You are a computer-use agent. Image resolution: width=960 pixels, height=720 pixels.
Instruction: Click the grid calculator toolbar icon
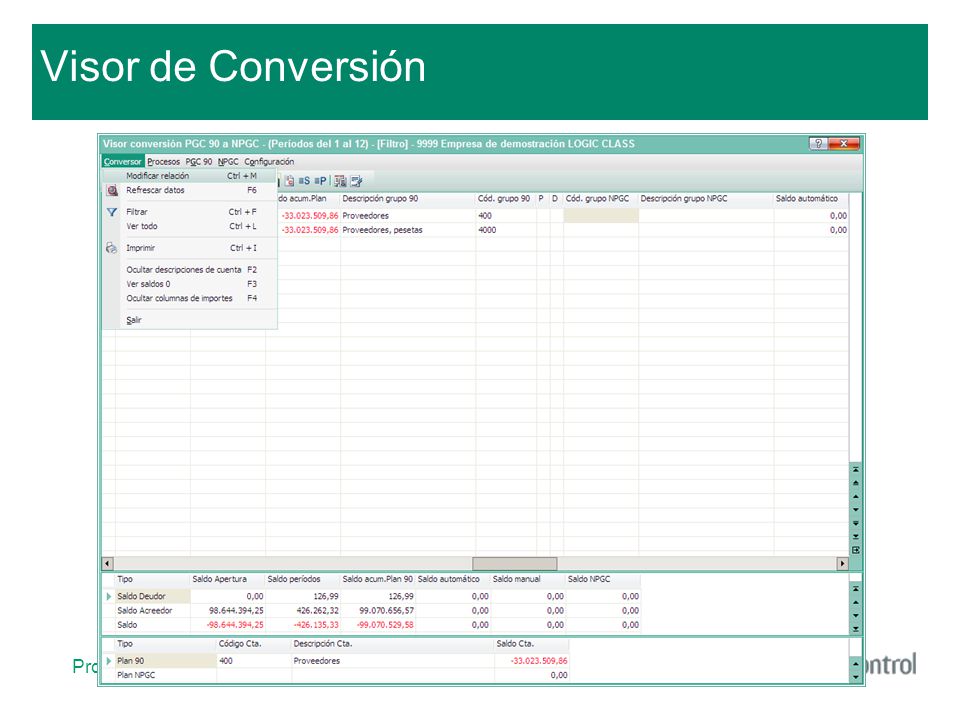tap(340, 181)
